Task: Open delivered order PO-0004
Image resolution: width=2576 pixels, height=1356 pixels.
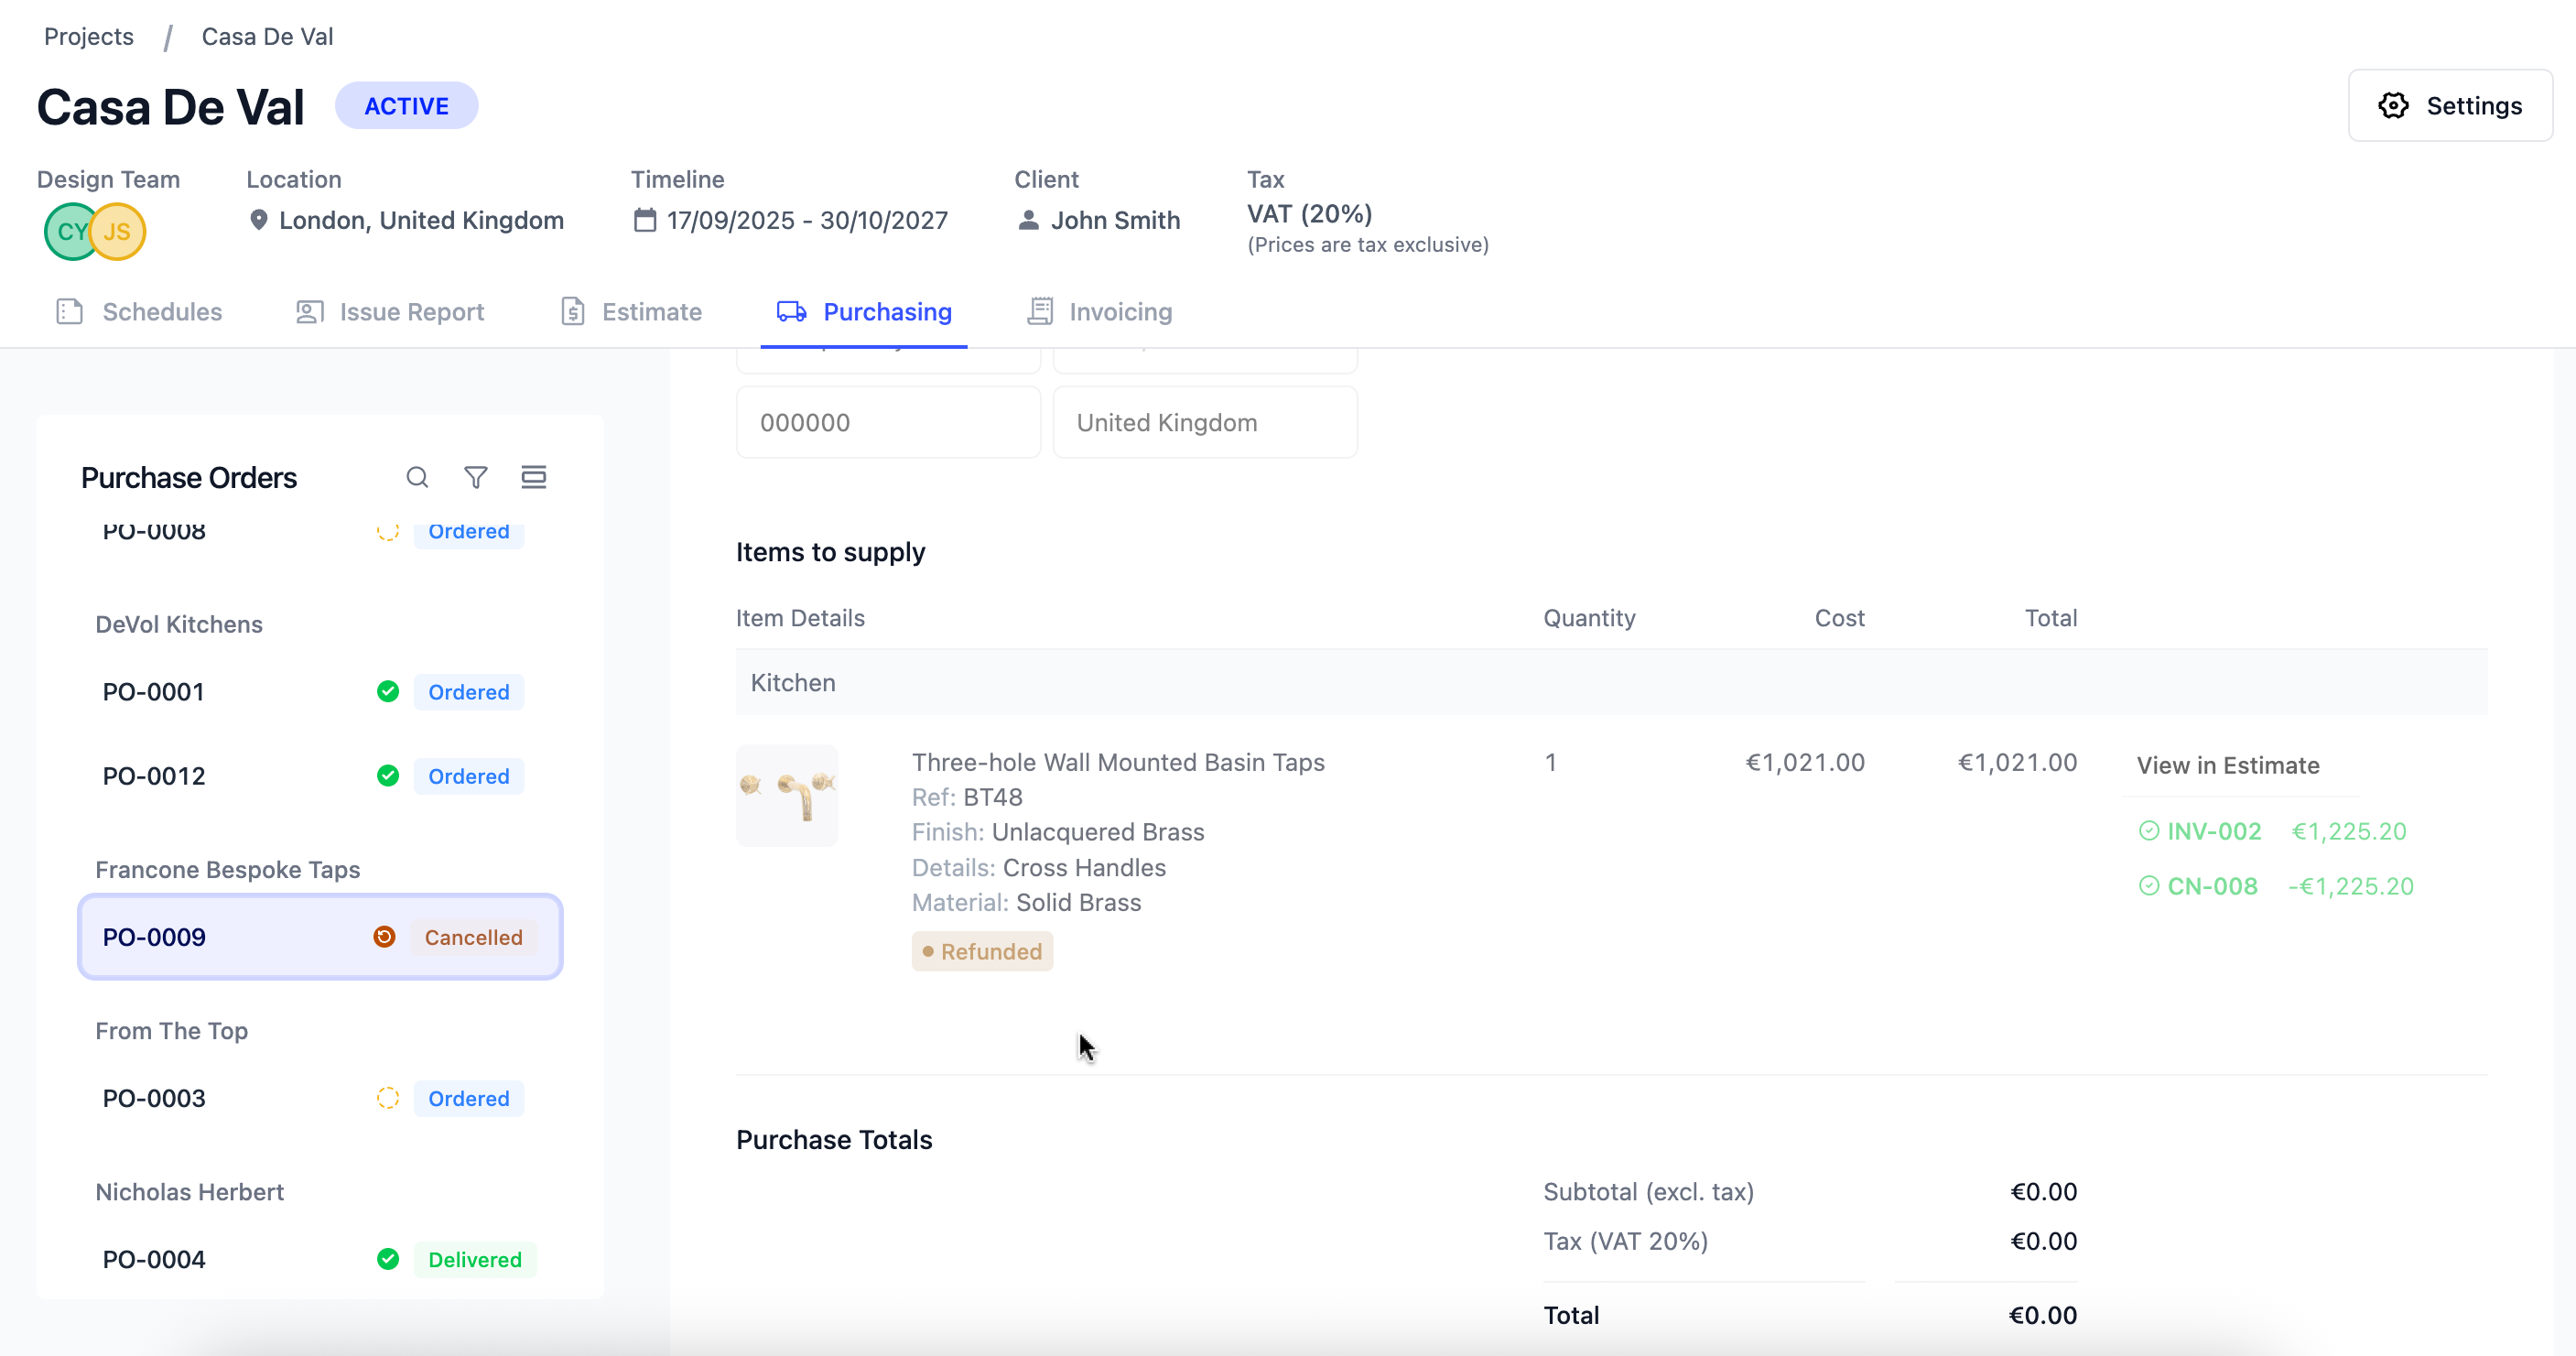Action: click(320, 1259)
